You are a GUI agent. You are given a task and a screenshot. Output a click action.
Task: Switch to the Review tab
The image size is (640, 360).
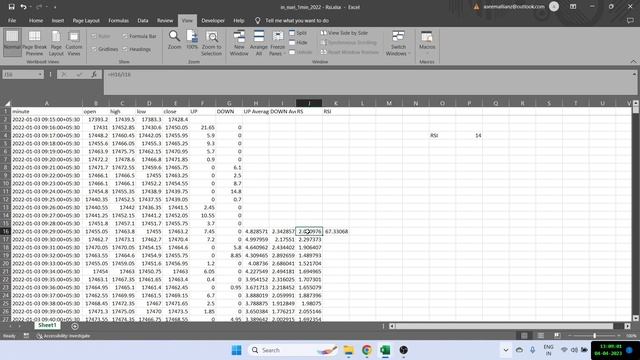[165, 20]
